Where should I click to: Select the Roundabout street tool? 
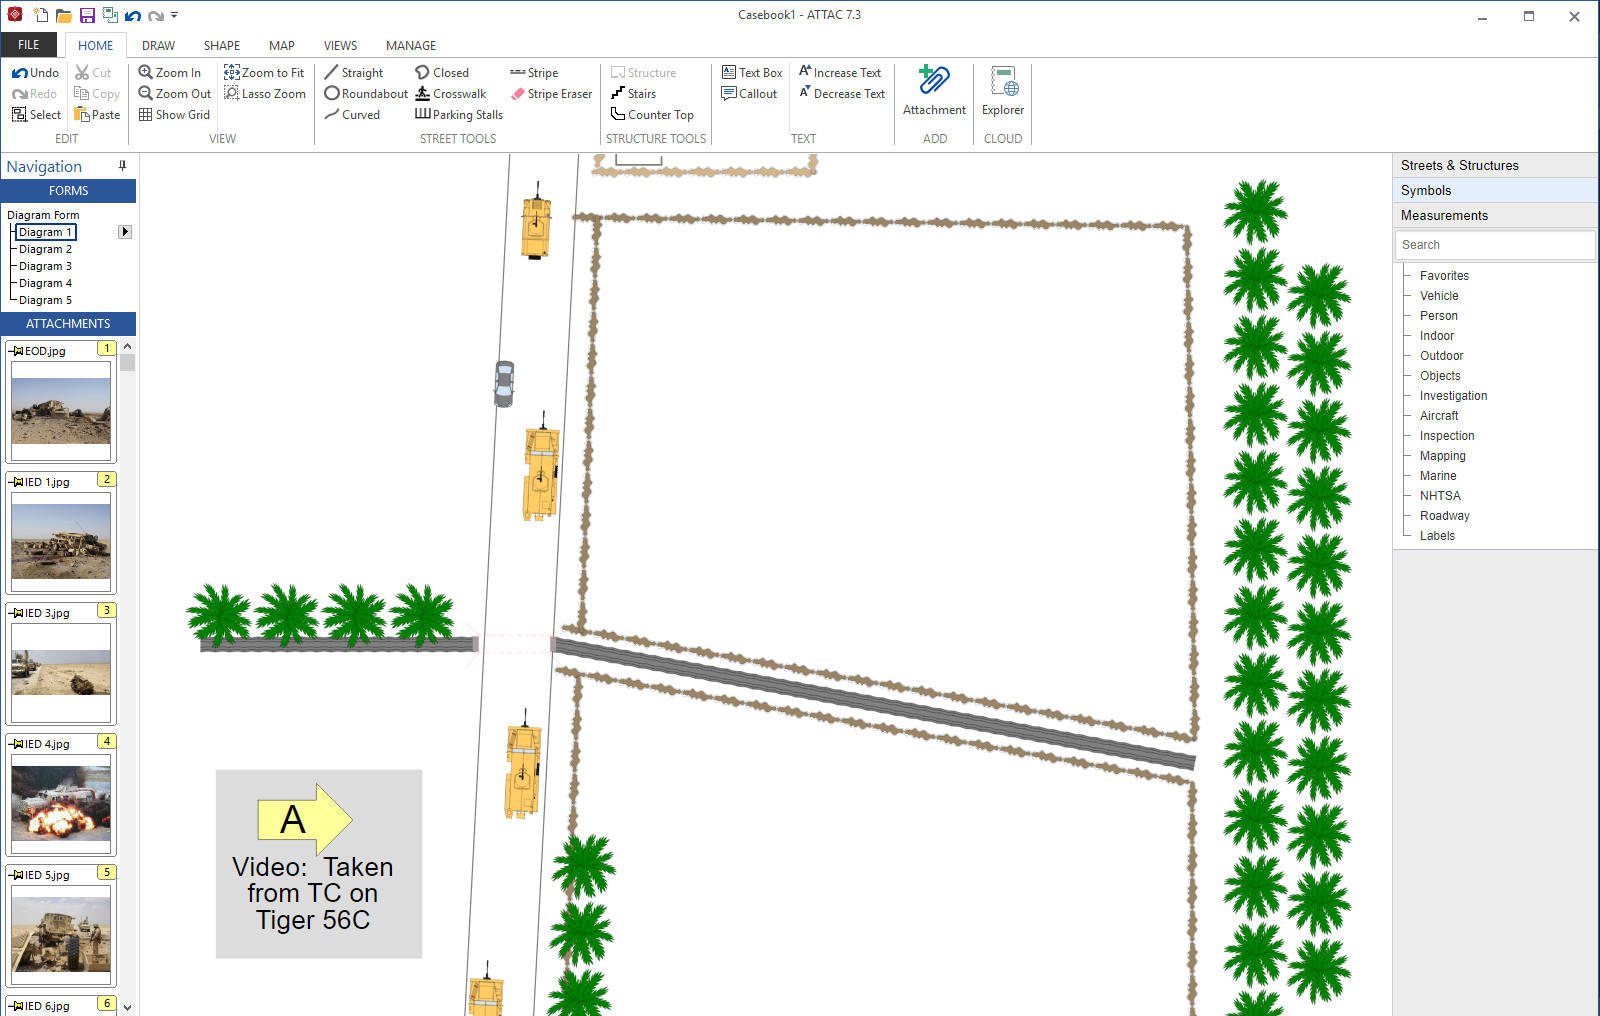(x=366, y=93)
